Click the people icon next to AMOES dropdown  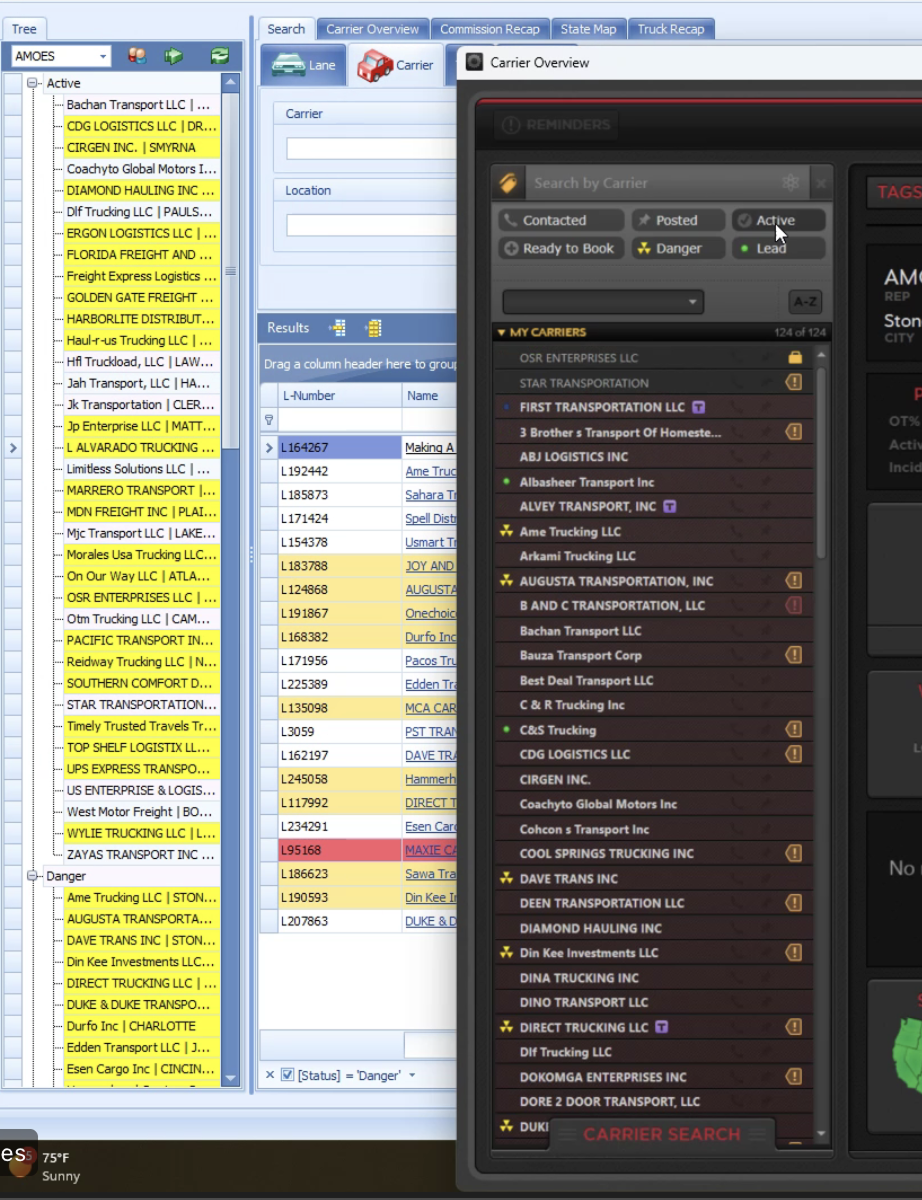click(x=138, y=56)
